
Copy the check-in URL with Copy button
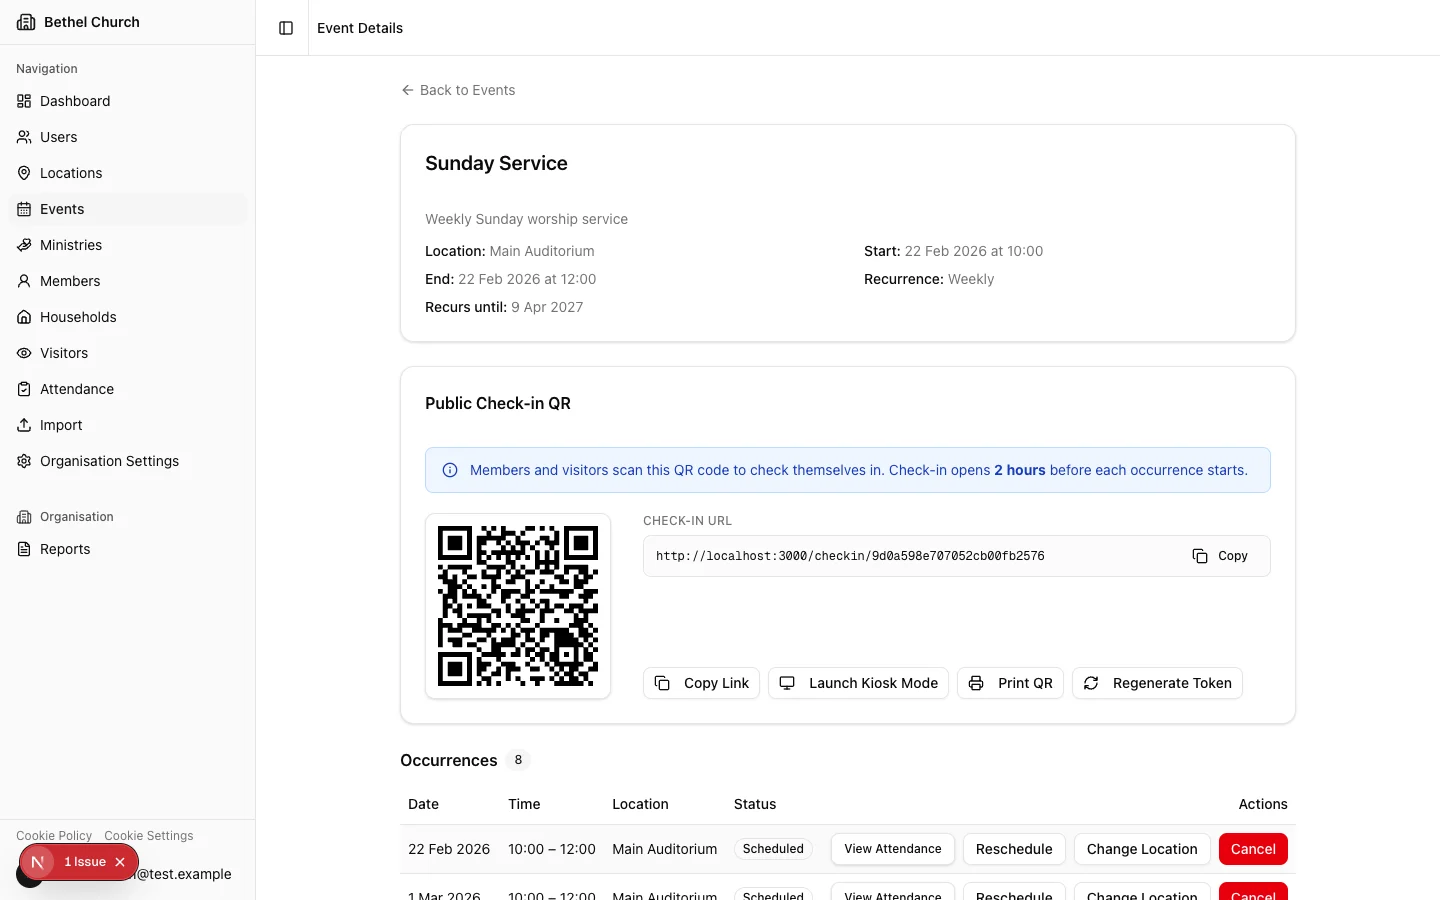pos(1220,556)
